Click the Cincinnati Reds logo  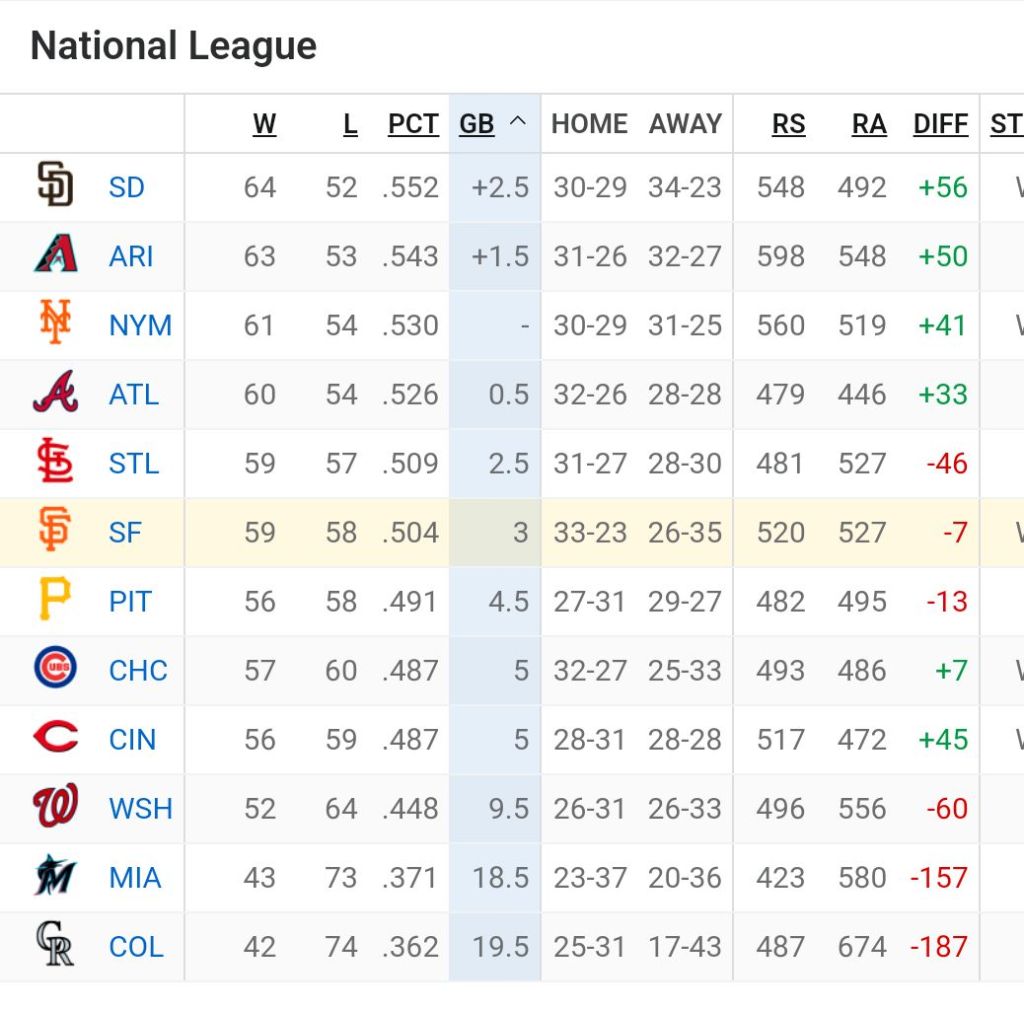[55, 738]
